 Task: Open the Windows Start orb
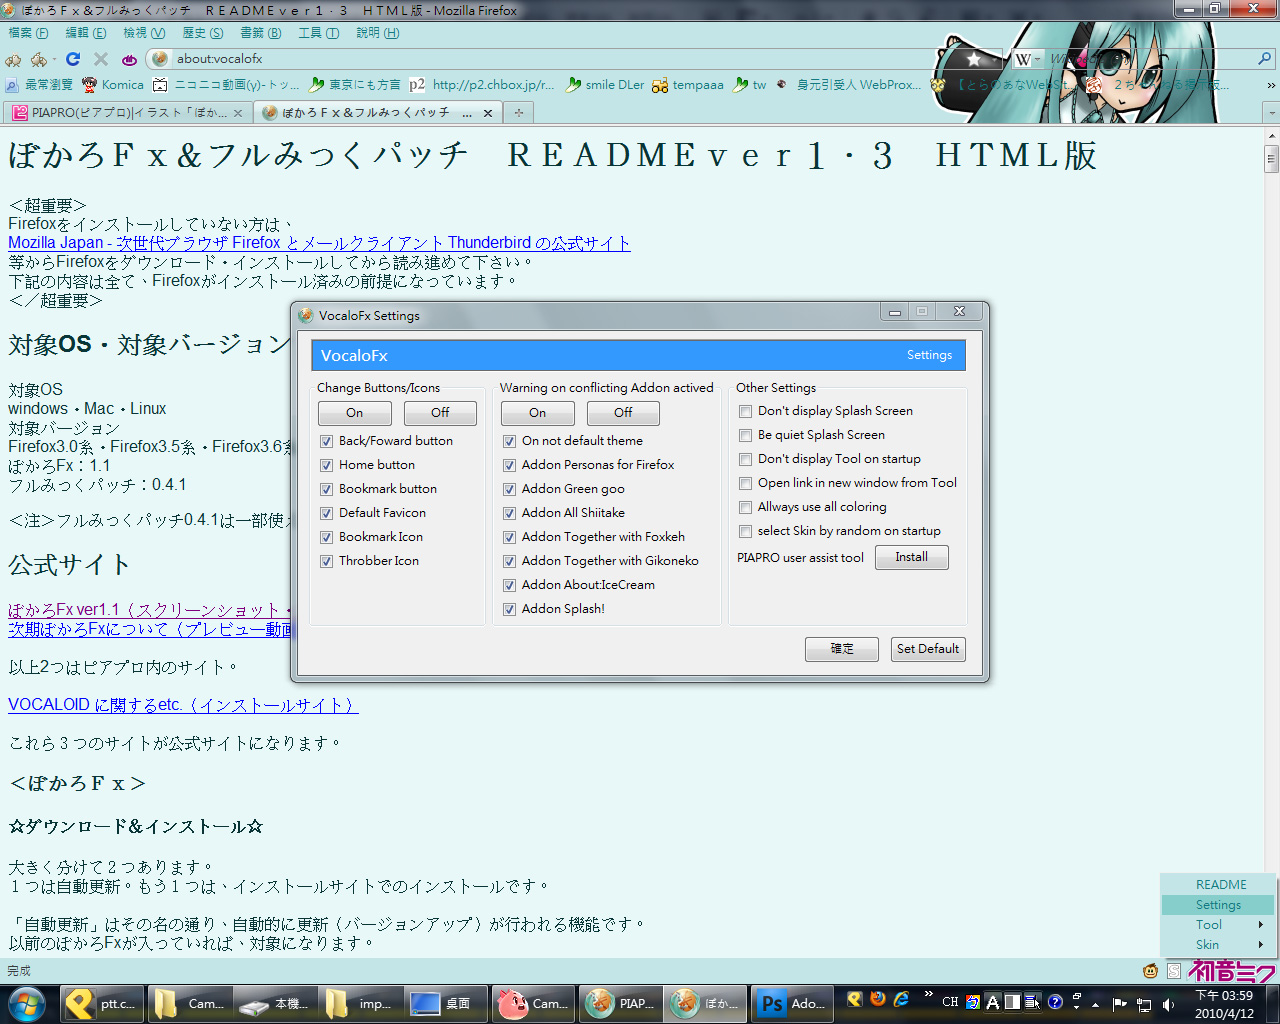pos(26,1002)
